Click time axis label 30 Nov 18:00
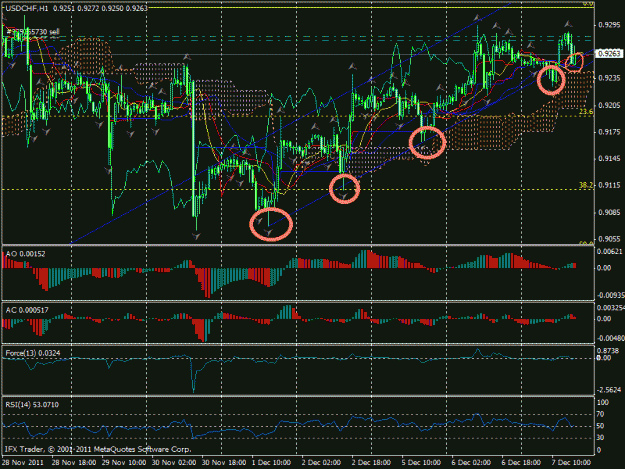625x469 pixels. coord(224,463)
